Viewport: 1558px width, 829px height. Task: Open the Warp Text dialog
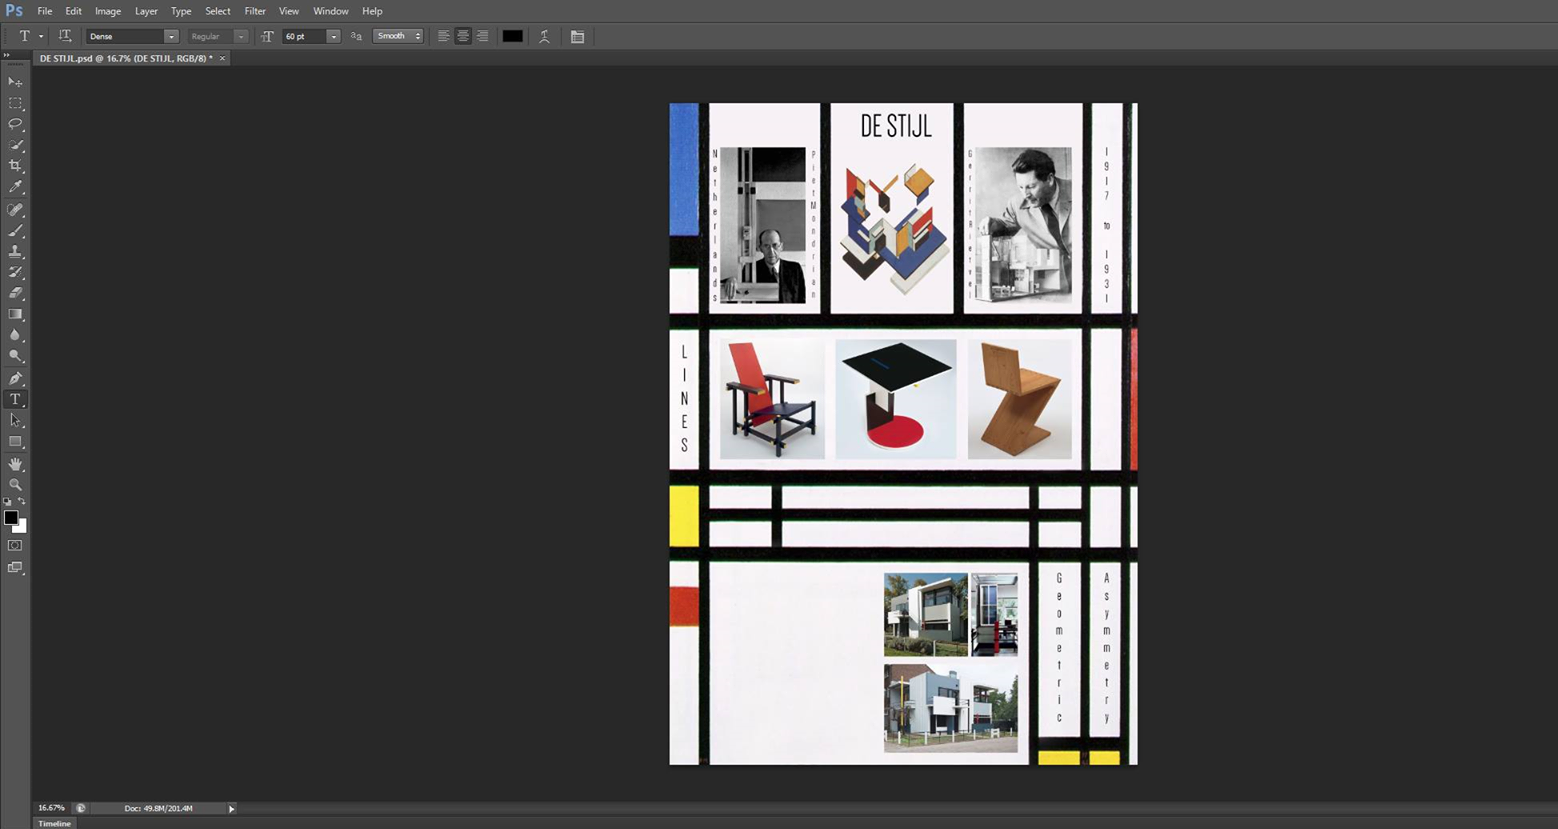point(545,36)
